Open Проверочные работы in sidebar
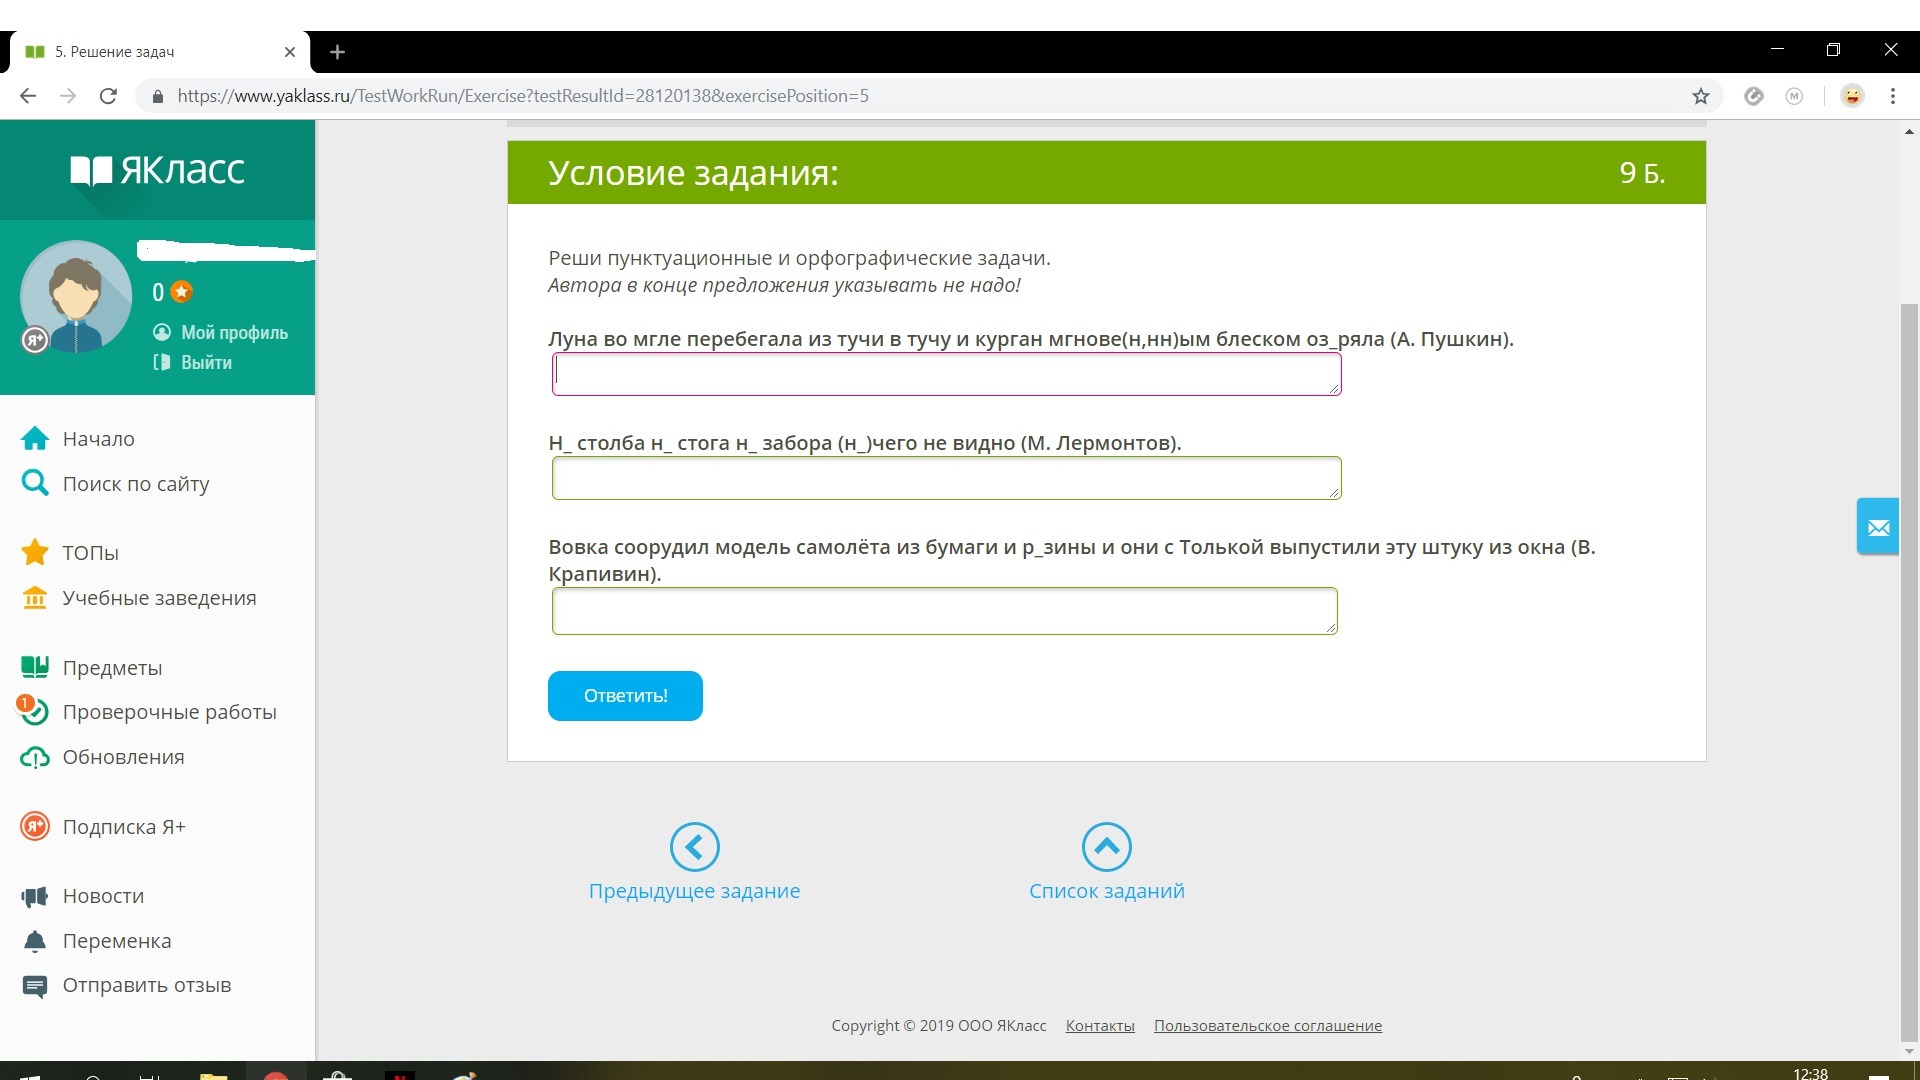The height and width of the screenshot is (1080, 1920). [x=168, y=712]
